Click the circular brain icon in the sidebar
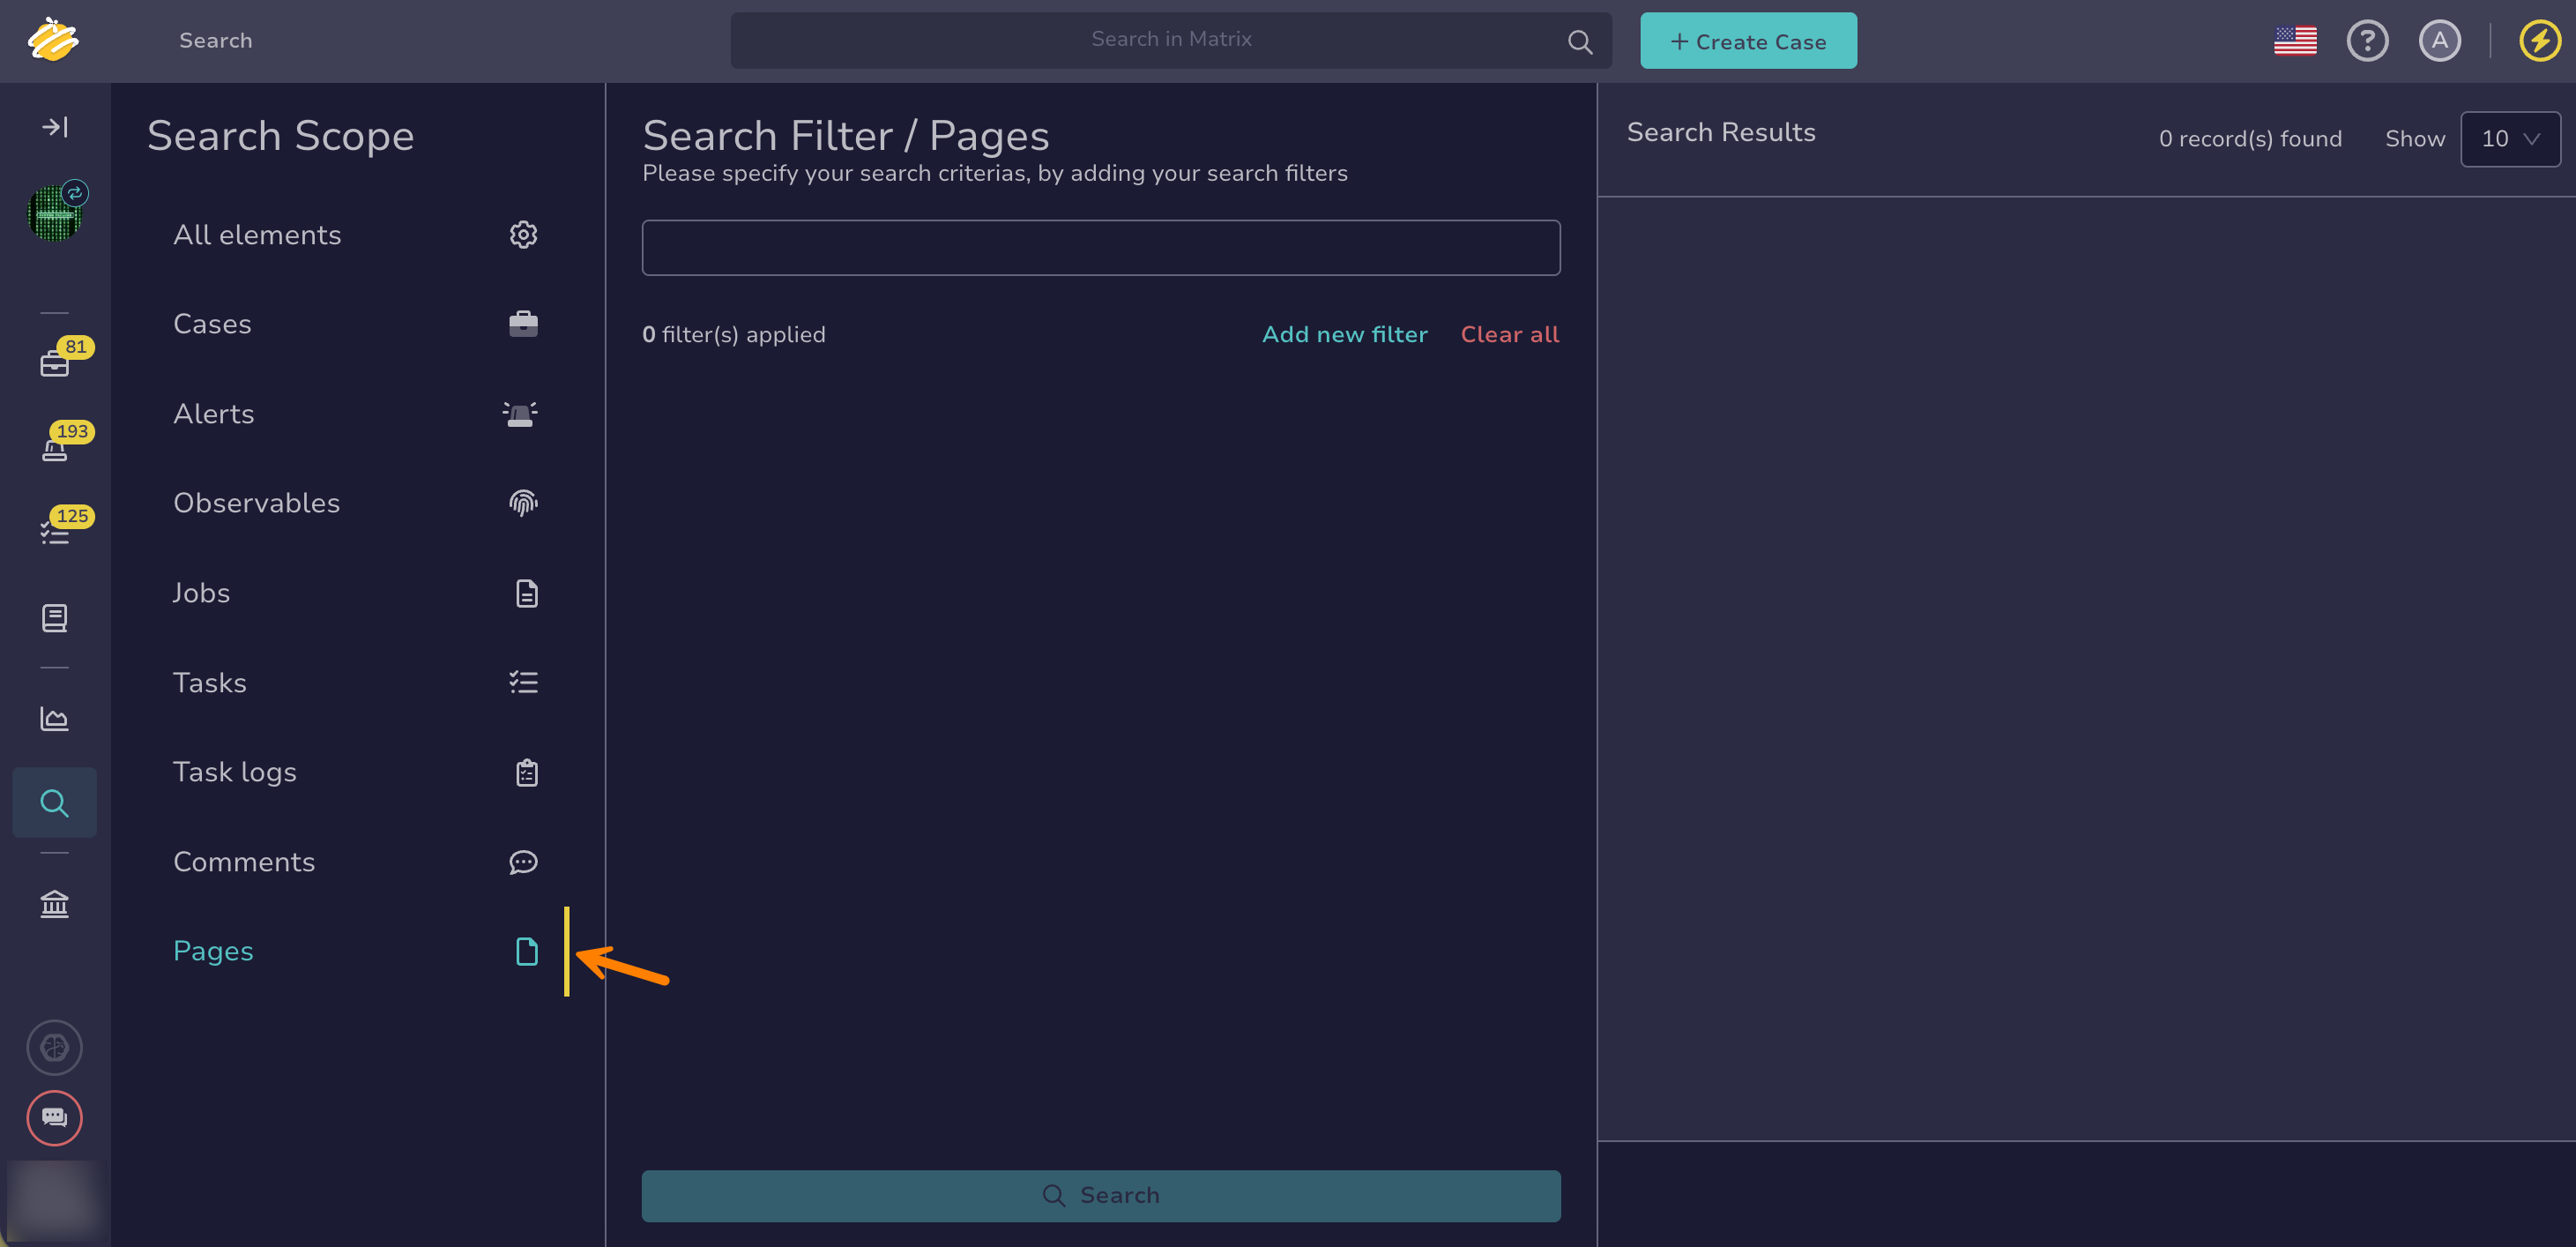The width and height of the screenshot is (2576, 1247). 55,1047
